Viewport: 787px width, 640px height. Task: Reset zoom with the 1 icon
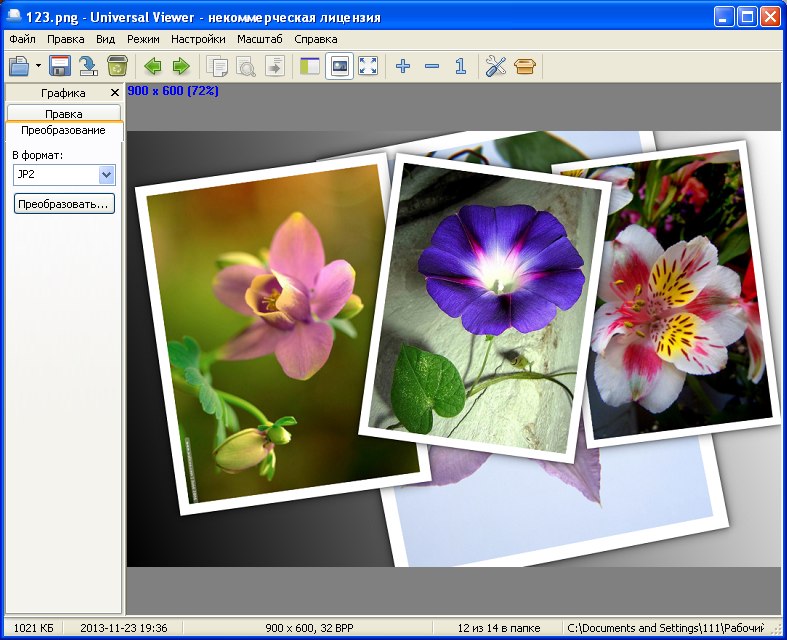coord(461,66)
